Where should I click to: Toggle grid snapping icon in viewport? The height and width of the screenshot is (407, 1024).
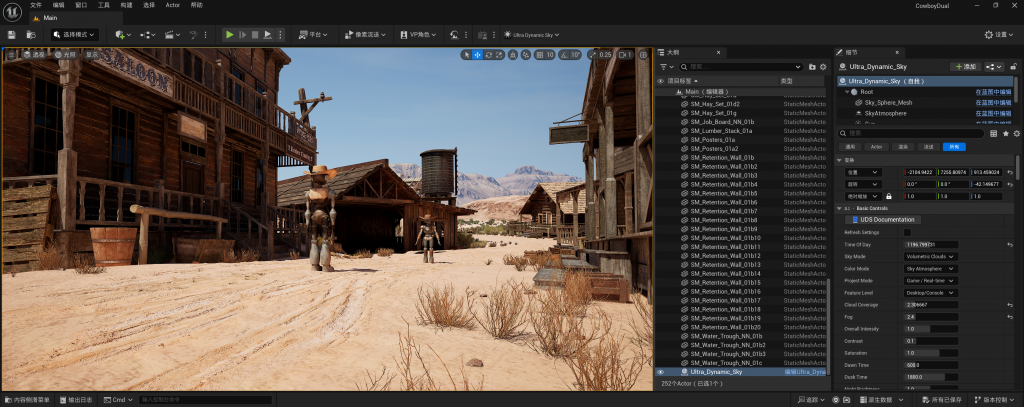[538, 54]
